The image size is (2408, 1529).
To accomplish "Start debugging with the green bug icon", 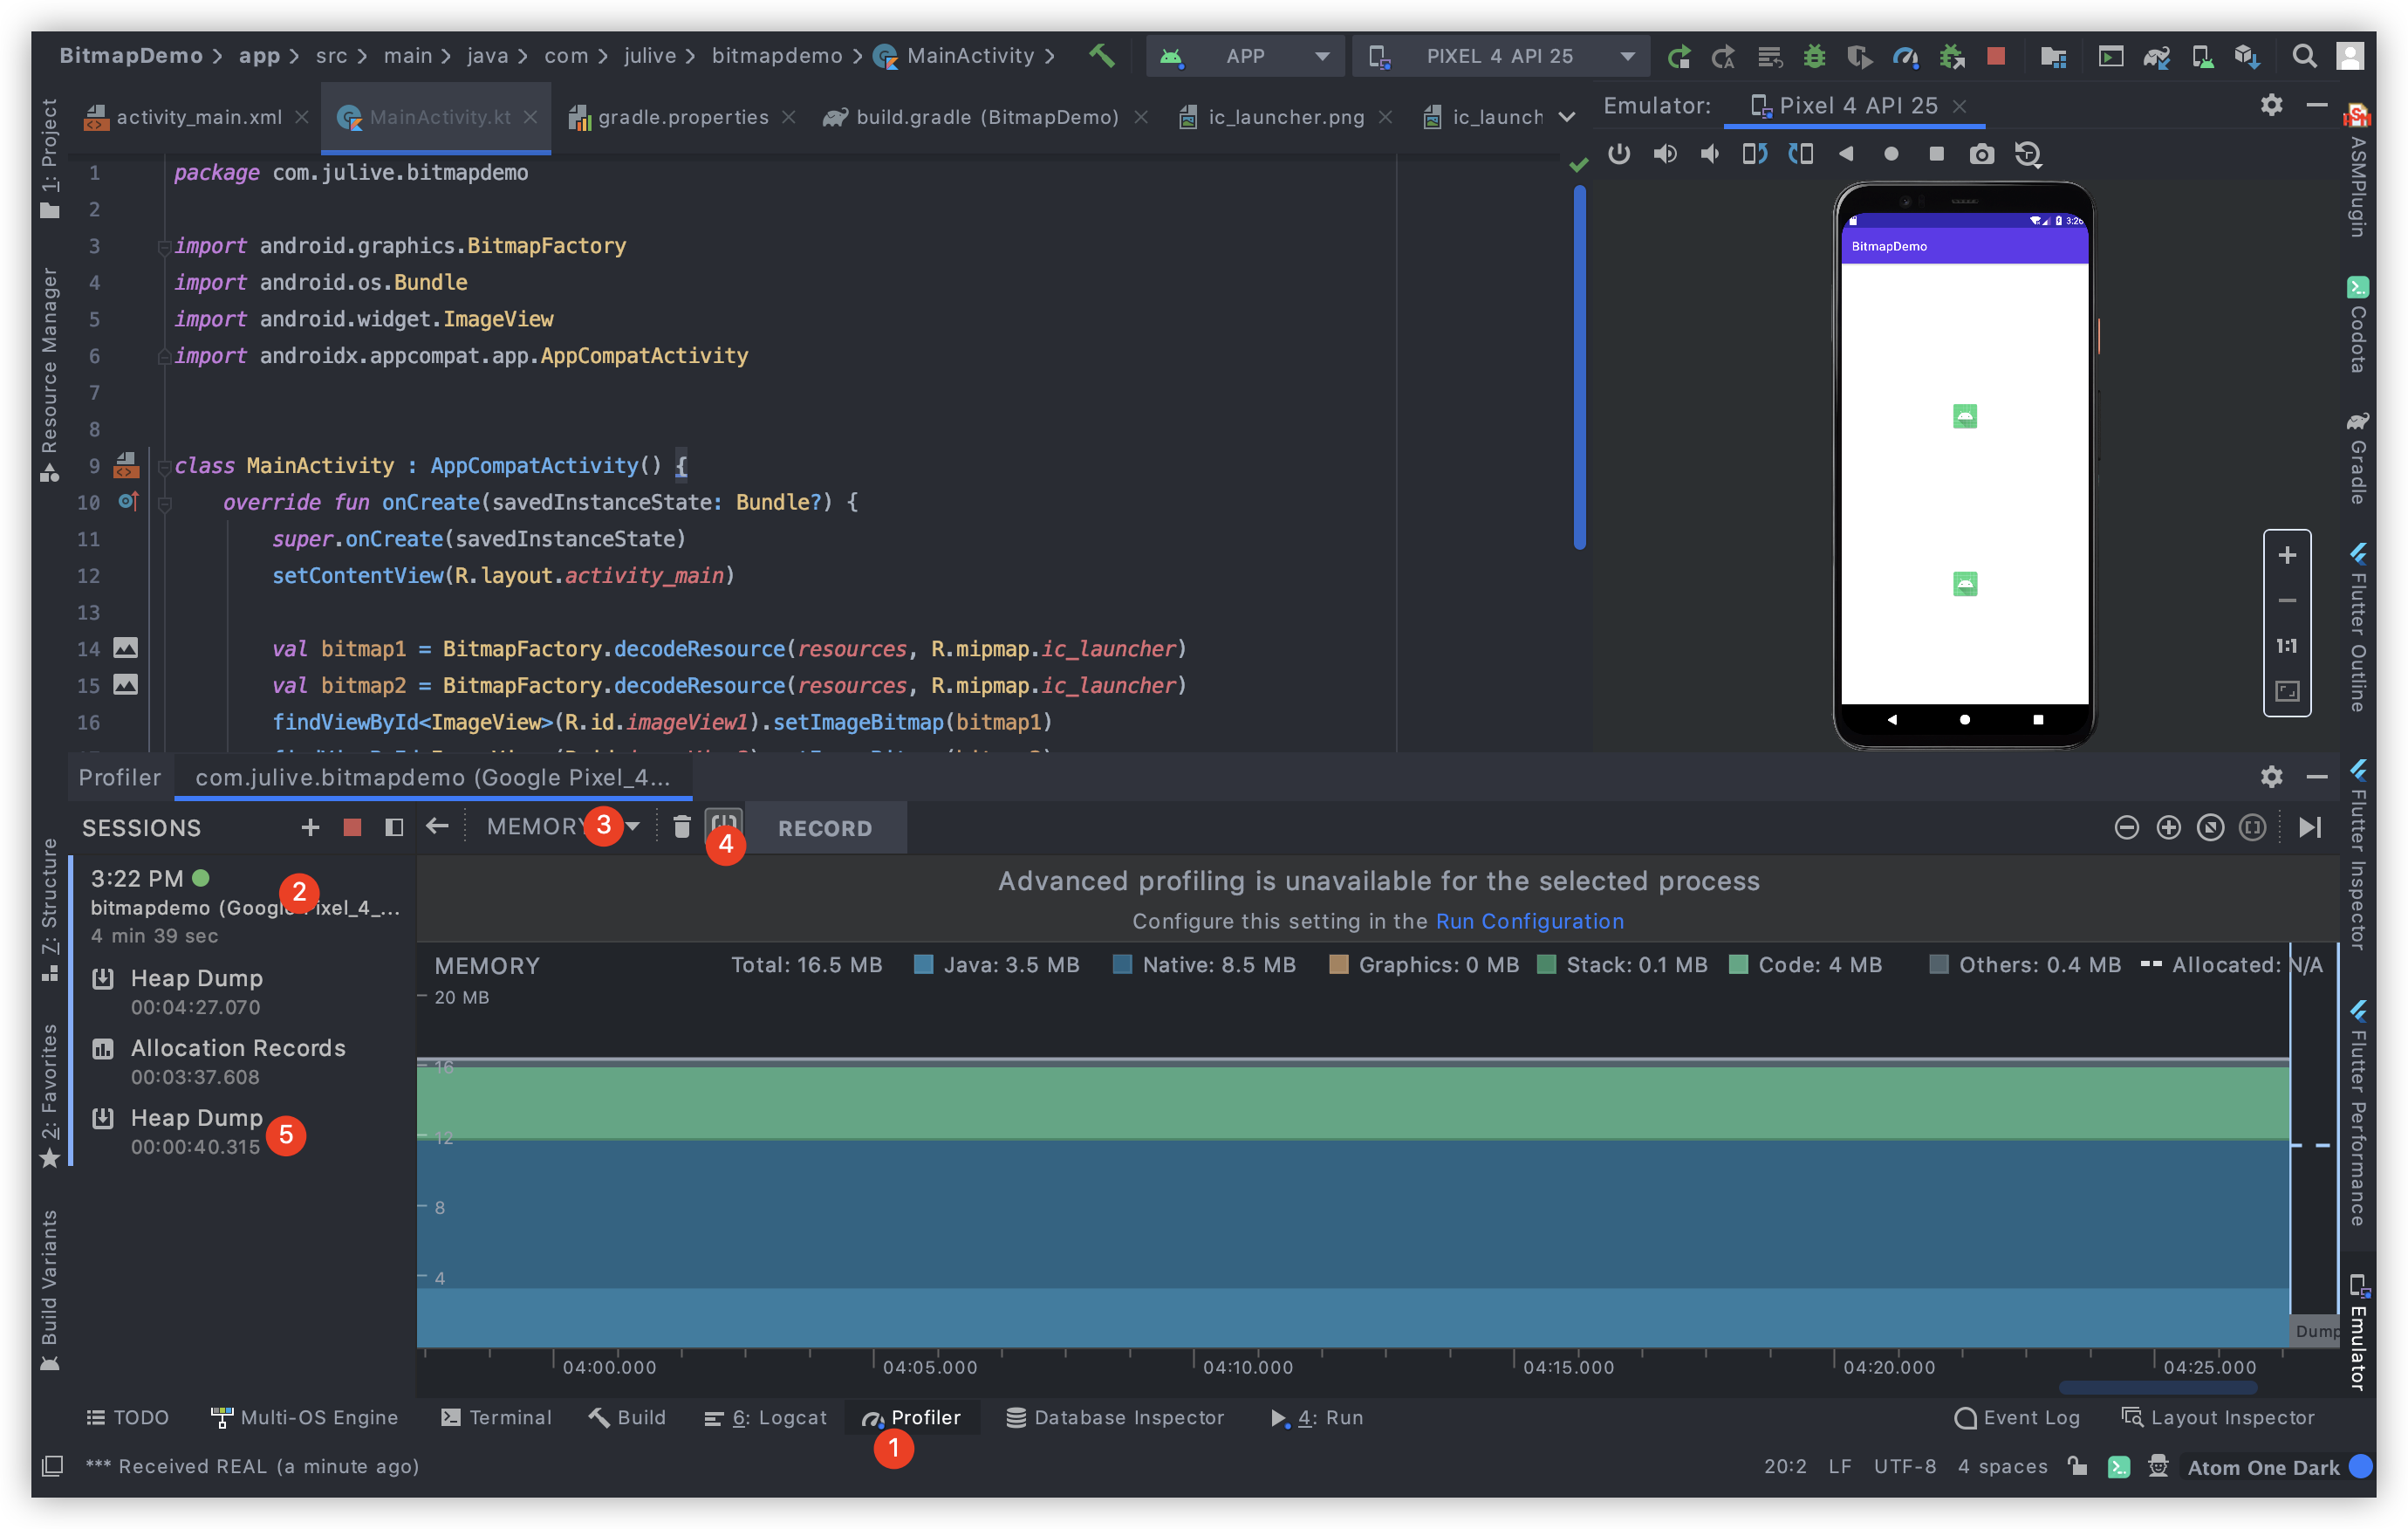I will [1814, 56].
